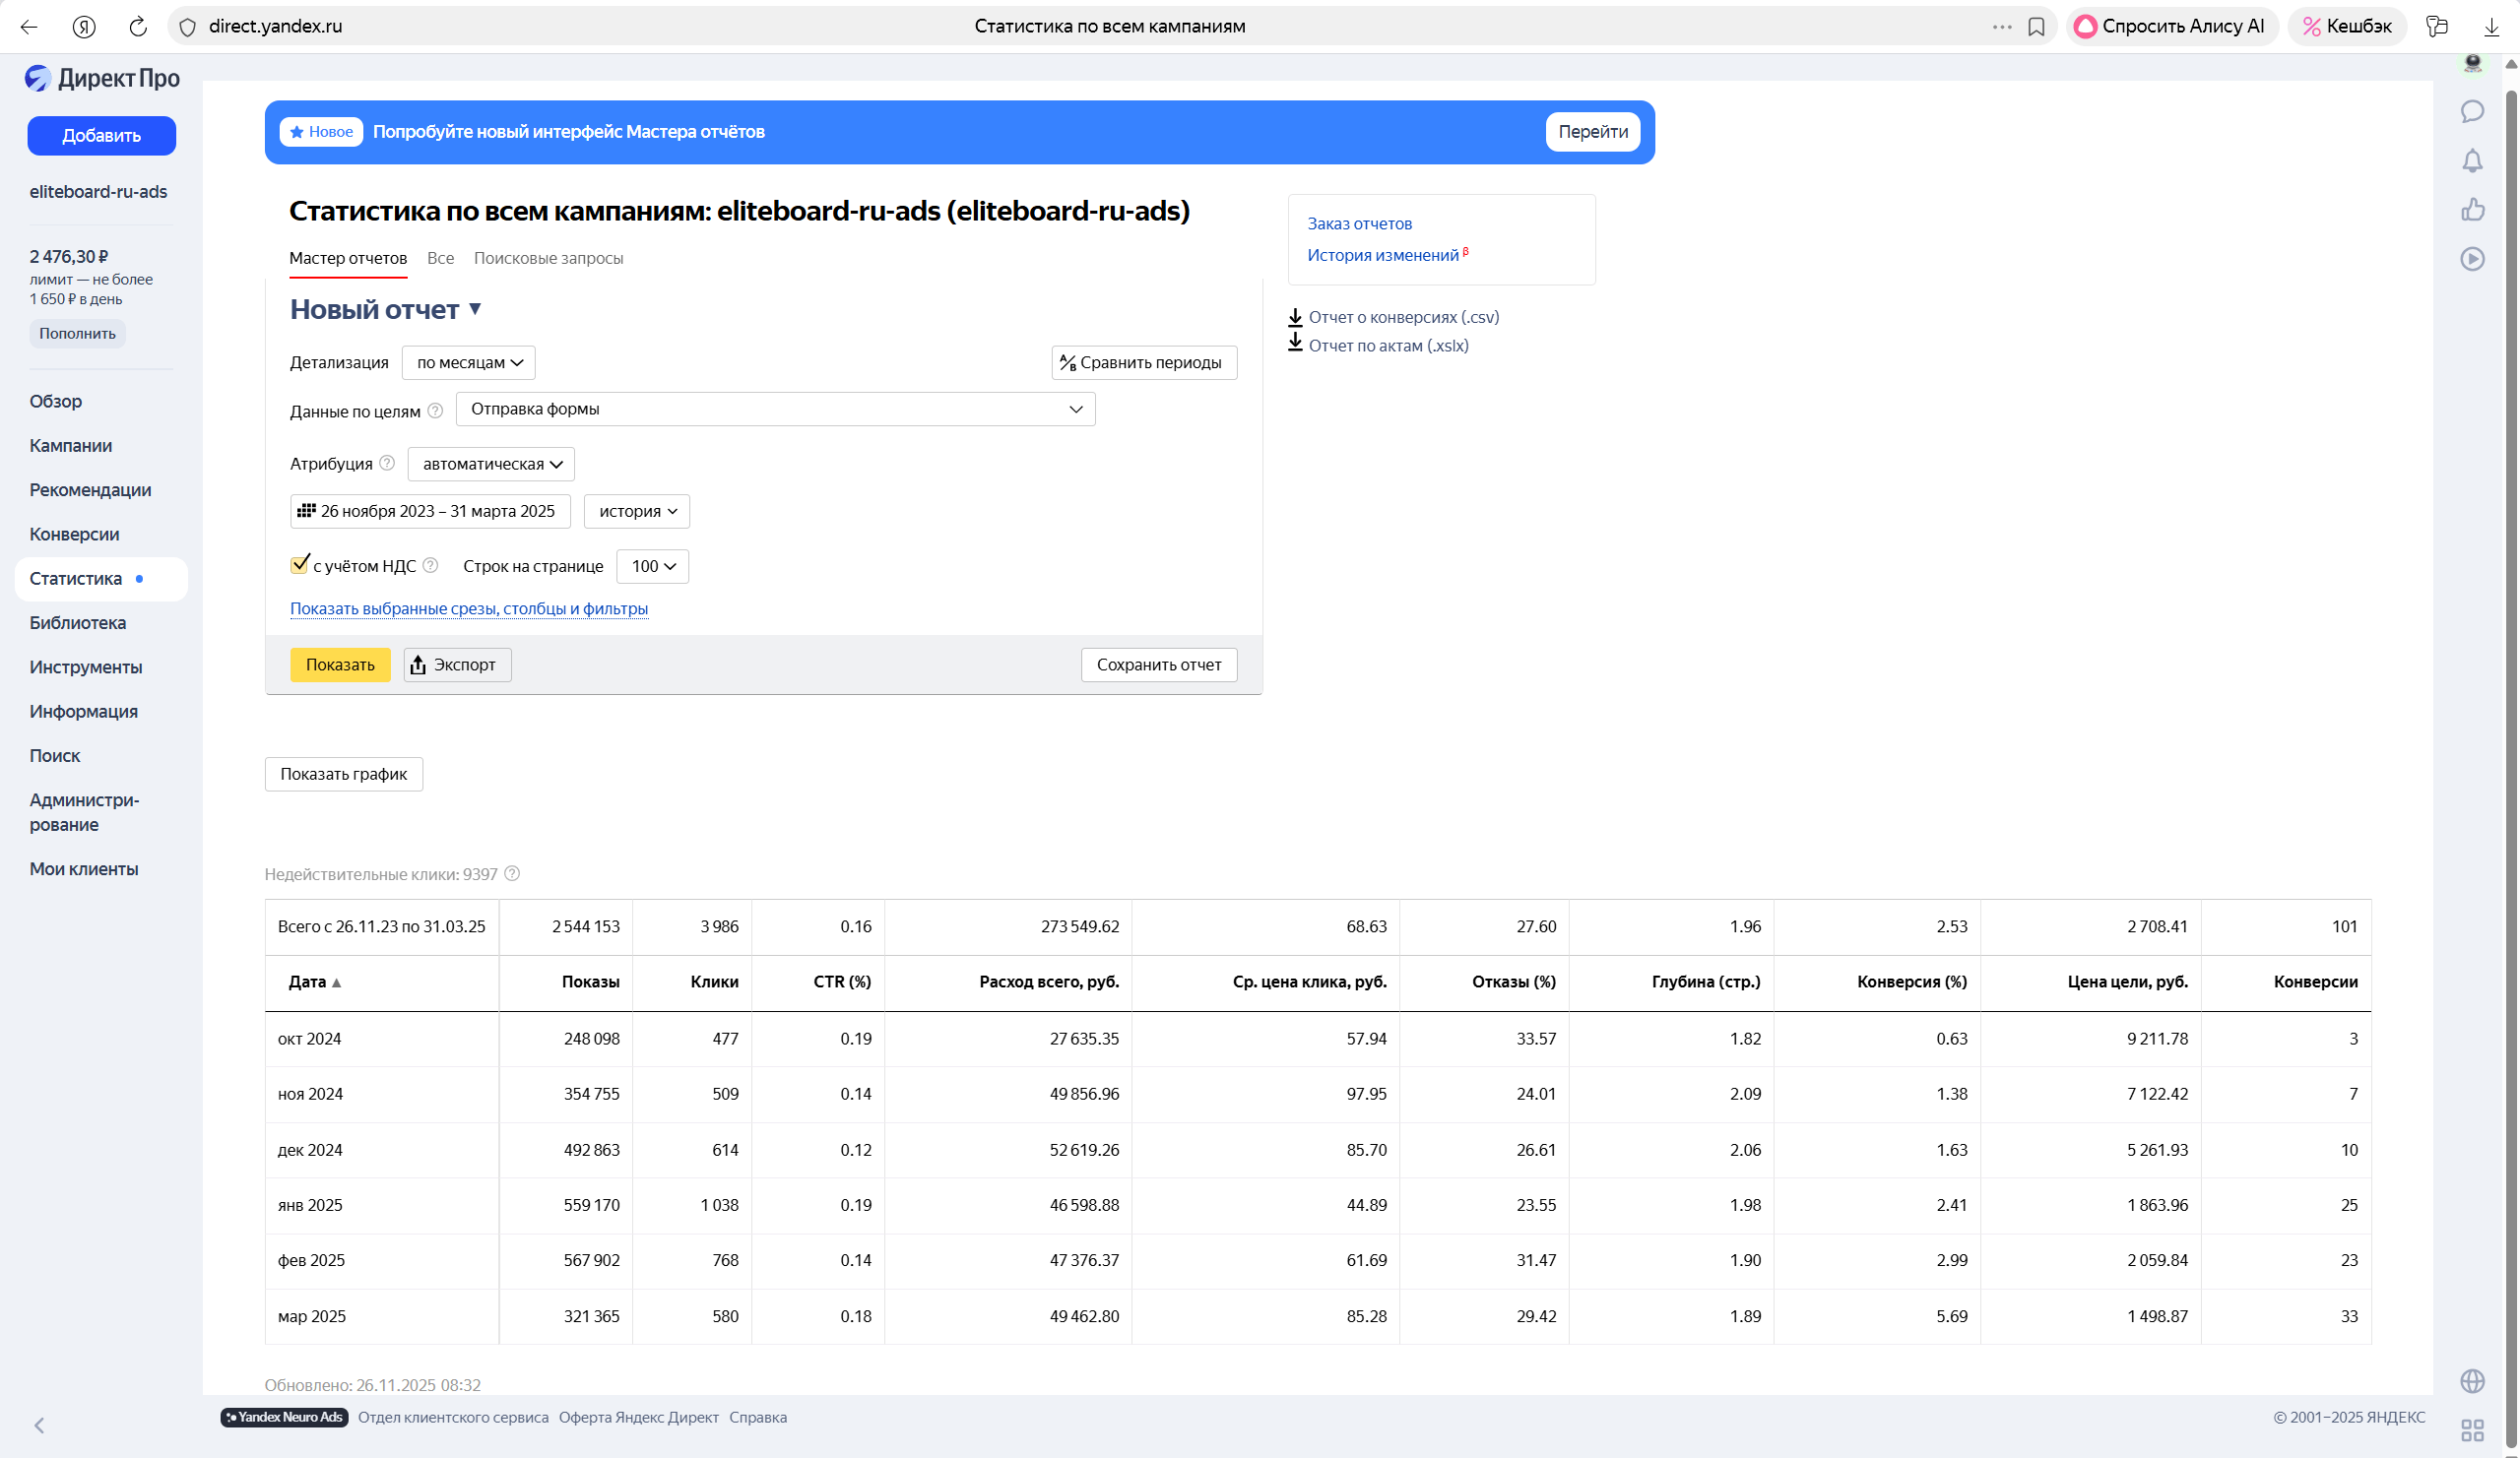
Task: Open the rows per page 100 dropdown
Action: 652,566
